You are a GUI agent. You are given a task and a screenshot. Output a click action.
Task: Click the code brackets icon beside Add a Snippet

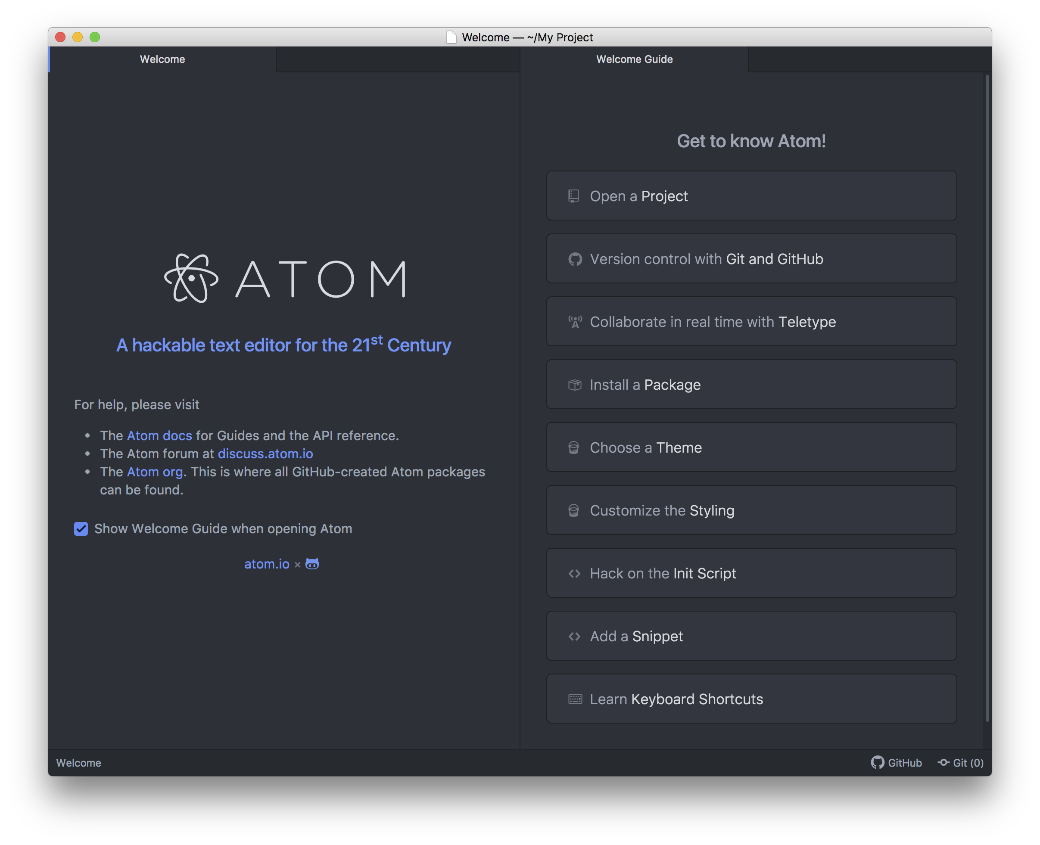(x=574, y=637)
